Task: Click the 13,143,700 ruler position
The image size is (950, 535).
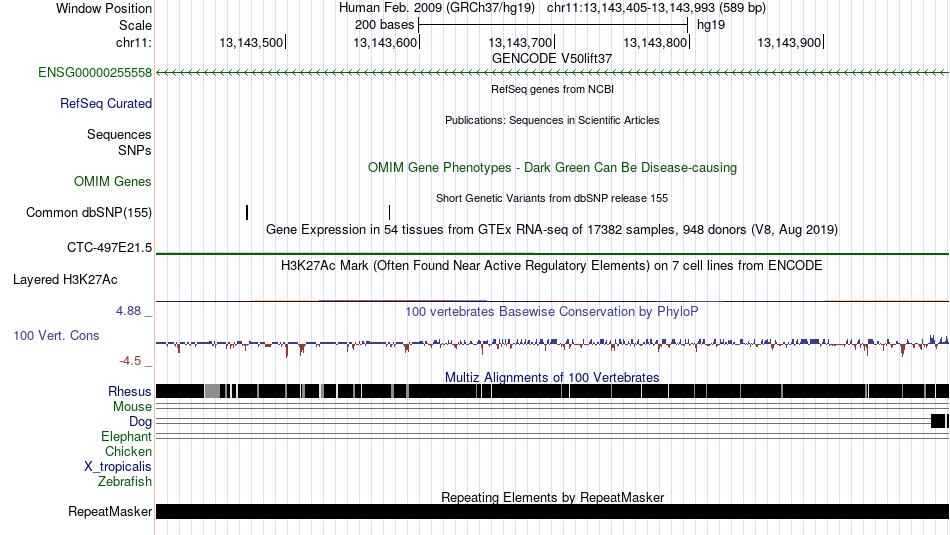Action: click(x=521, y=42)
